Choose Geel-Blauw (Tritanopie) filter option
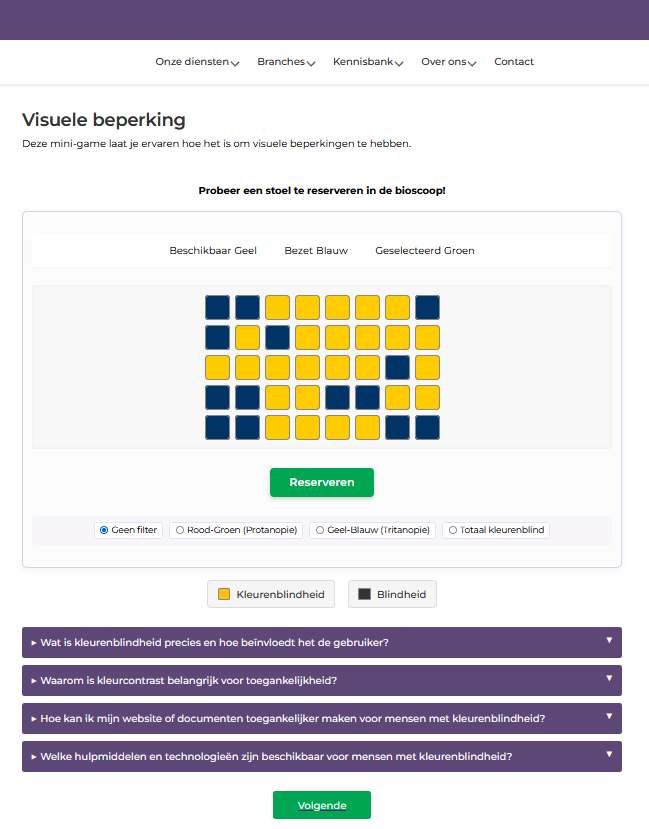649x829 pixels. pyautogui.click(x=320, y=530)
